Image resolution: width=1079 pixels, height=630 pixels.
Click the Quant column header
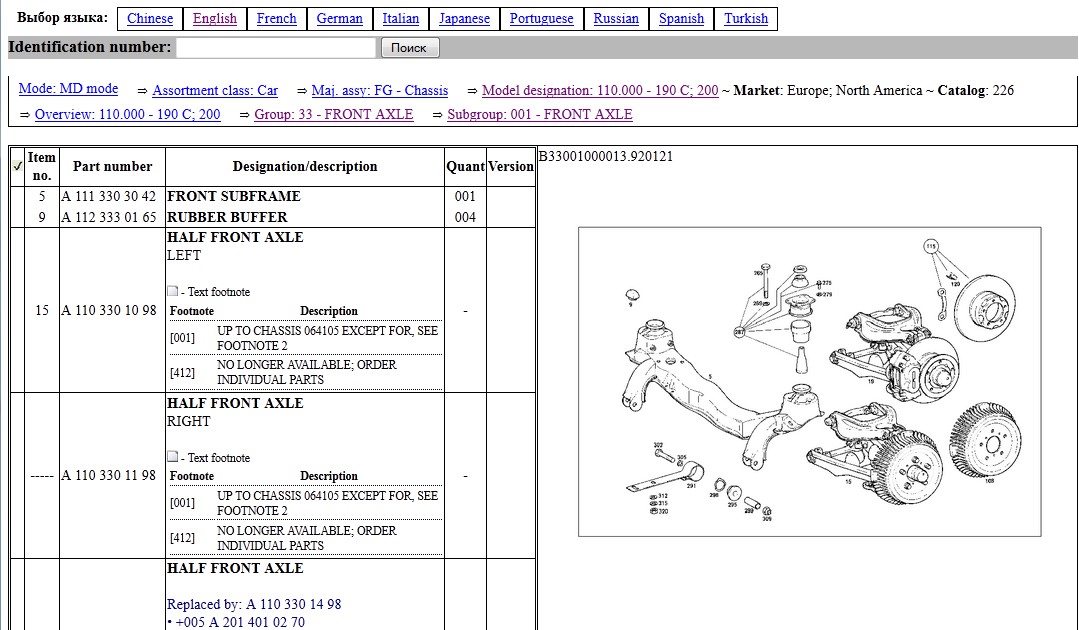(465, 166)
